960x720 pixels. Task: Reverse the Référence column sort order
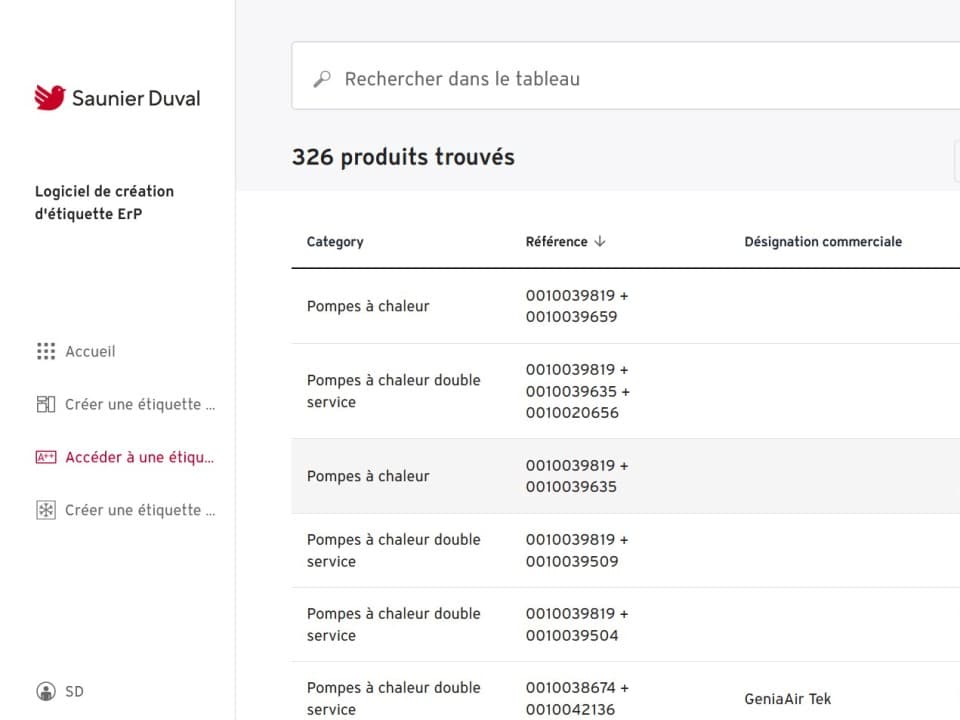600,240
